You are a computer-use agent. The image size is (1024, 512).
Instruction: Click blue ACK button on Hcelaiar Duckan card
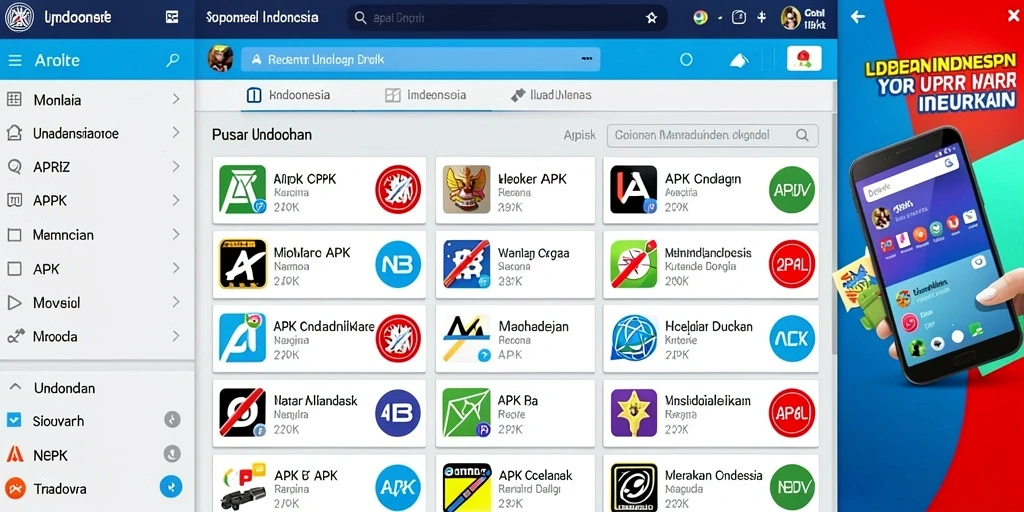792,338
